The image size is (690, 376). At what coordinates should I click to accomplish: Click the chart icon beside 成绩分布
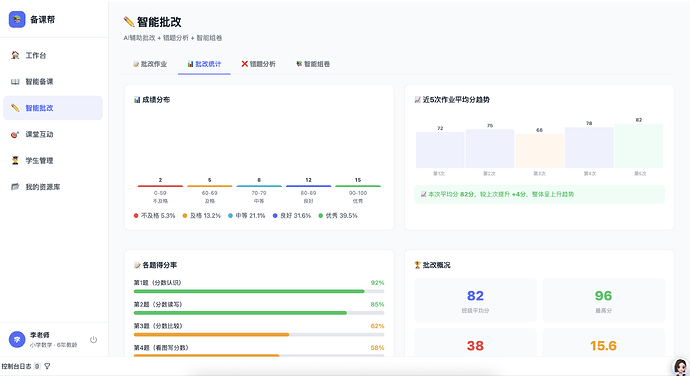tap(137, 100)
